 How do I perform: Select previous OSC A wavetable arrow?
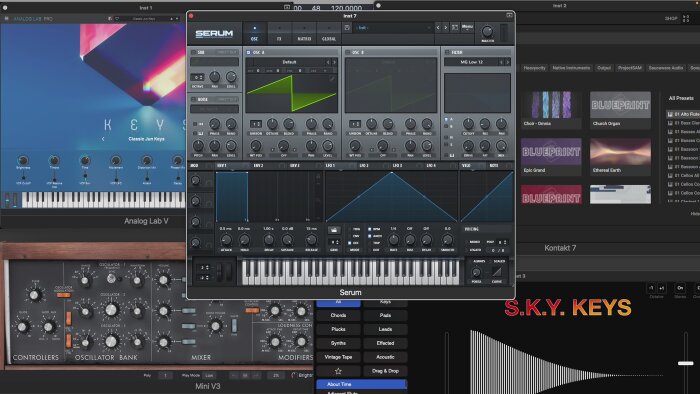coord(328,62)
